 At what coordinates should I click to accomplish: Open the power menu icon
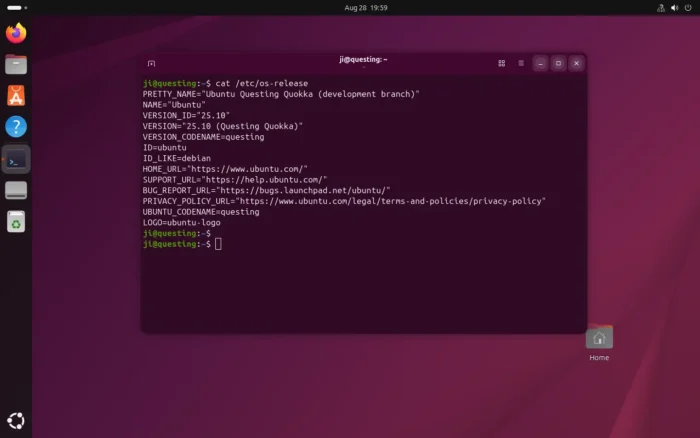coord(688,8)
